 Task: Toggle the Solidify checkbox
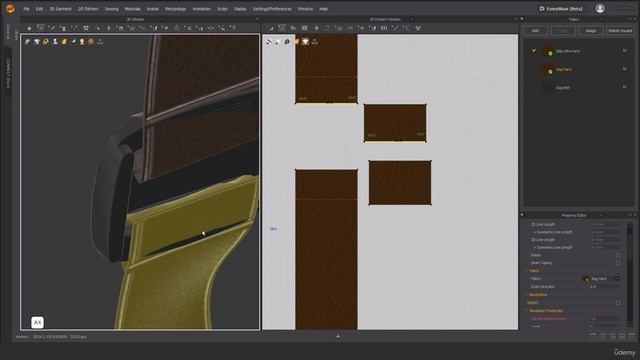[618, 303]
